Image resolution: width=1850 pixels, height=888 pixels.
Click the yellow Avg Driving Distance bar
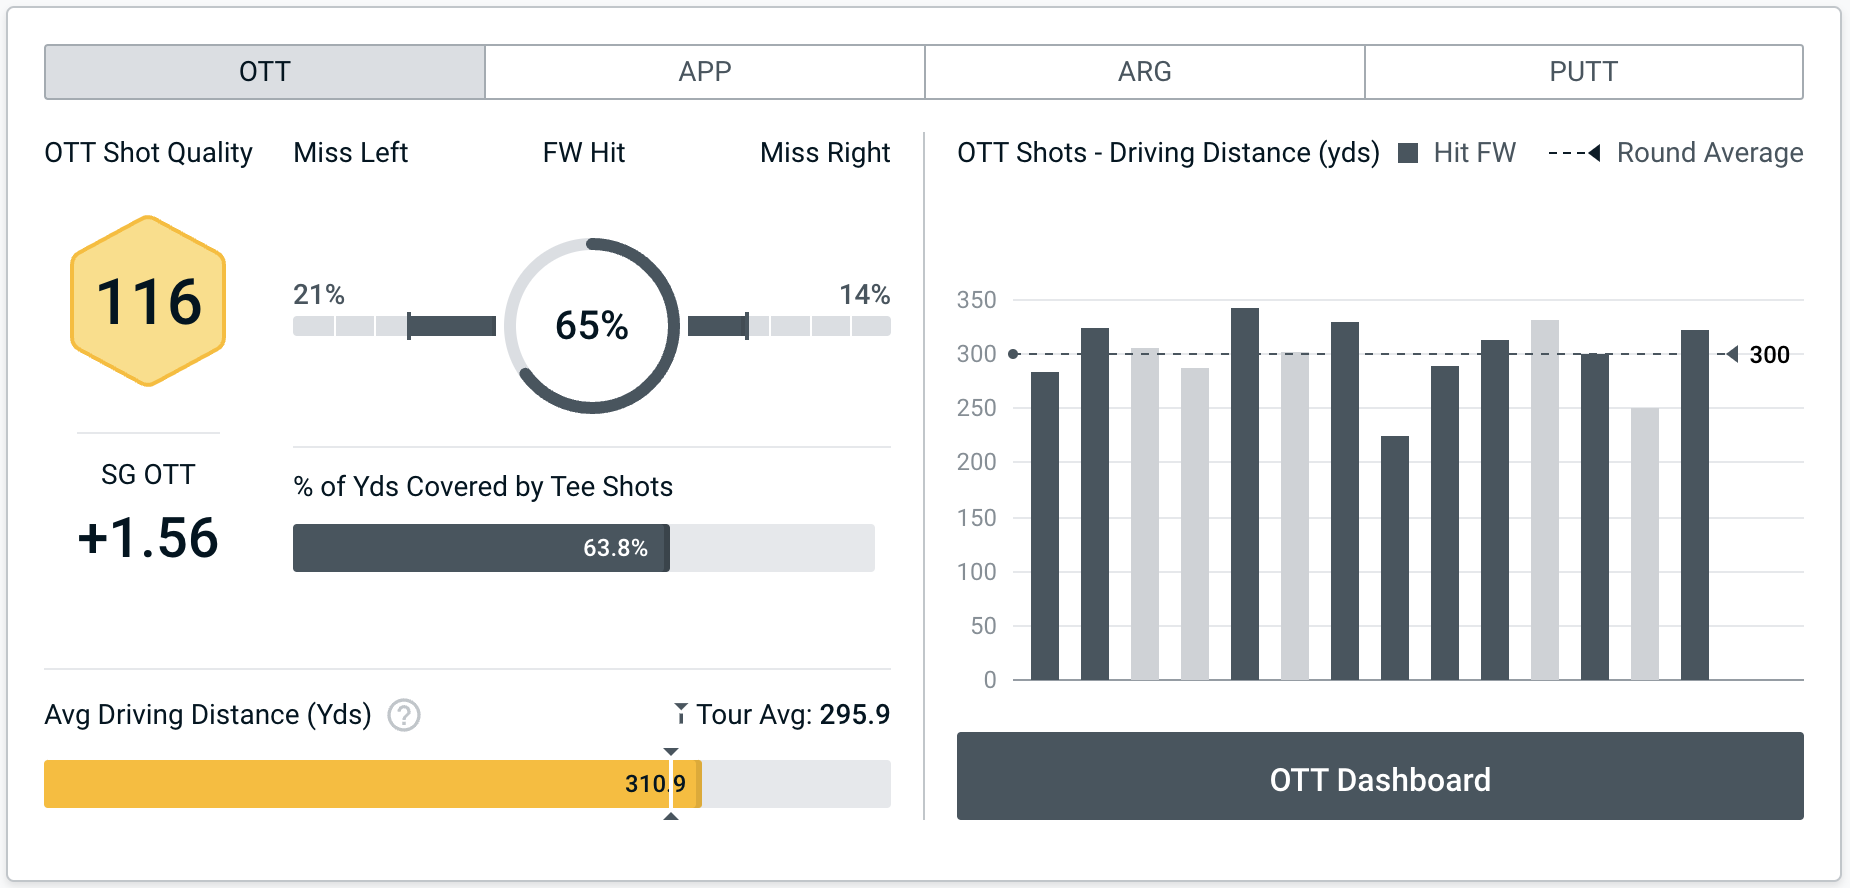coord(372,784)
